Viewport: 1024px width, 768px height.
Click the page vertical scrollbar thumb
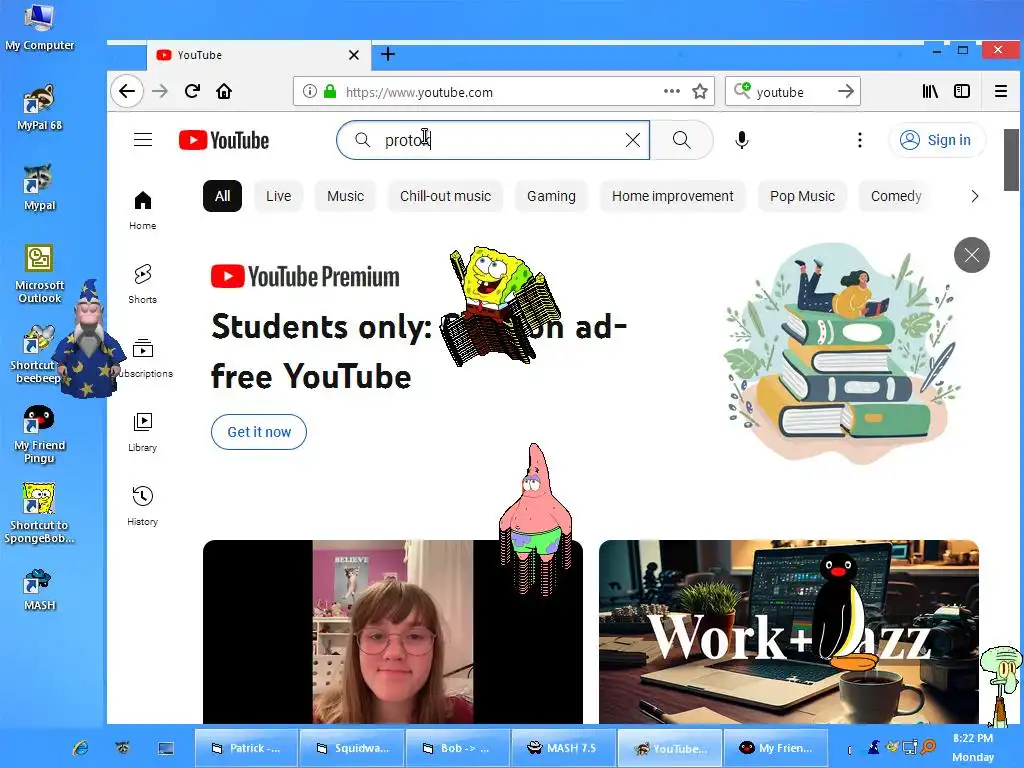pos(1011,160)
